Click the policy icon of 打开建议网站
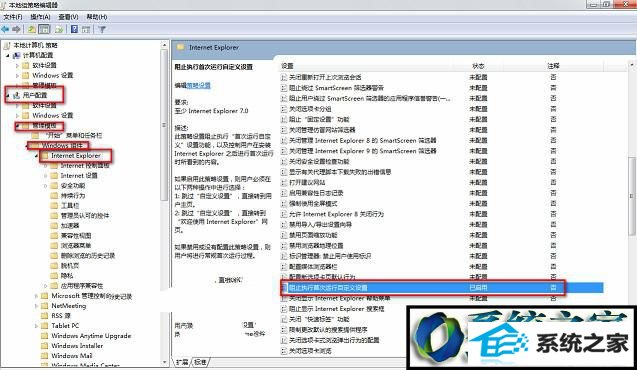The image size is (637, 370). pyautogui.click(x=284, y=182)
